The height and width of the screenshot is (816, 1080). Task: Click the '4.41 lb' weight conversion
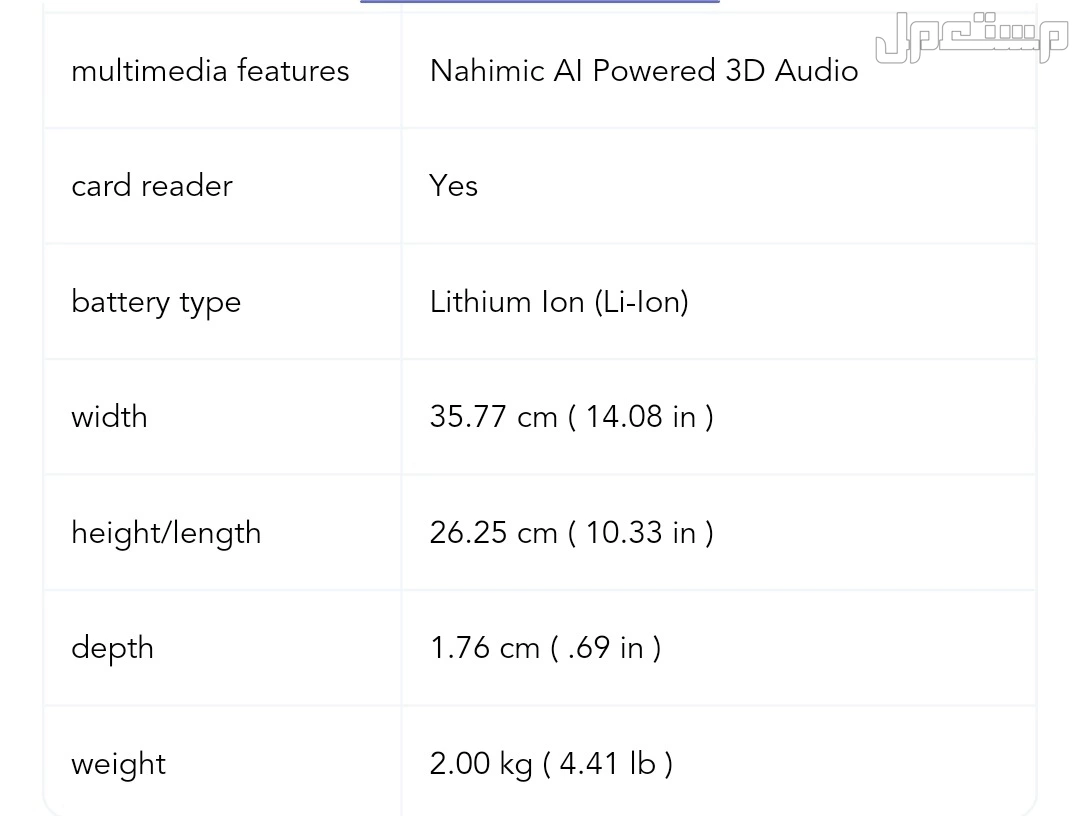607,764
